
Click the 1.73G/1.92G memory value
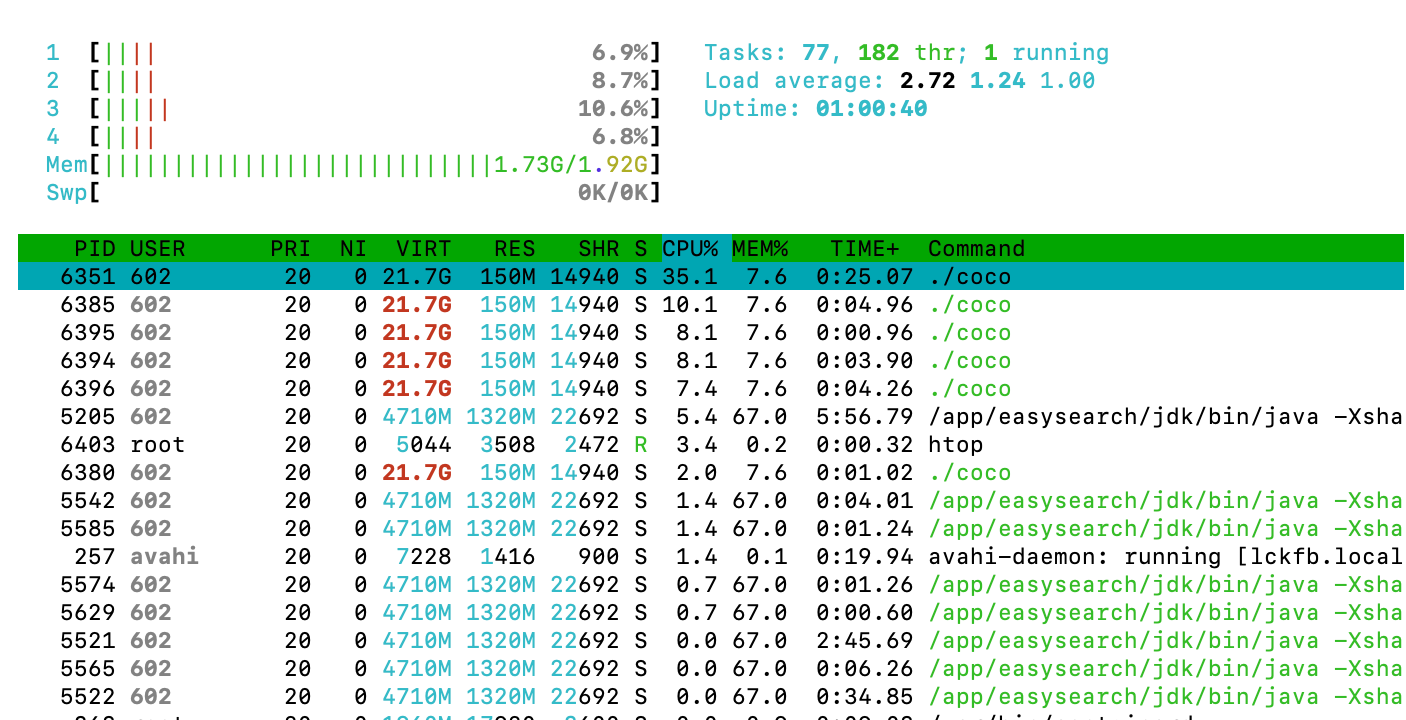571,164
